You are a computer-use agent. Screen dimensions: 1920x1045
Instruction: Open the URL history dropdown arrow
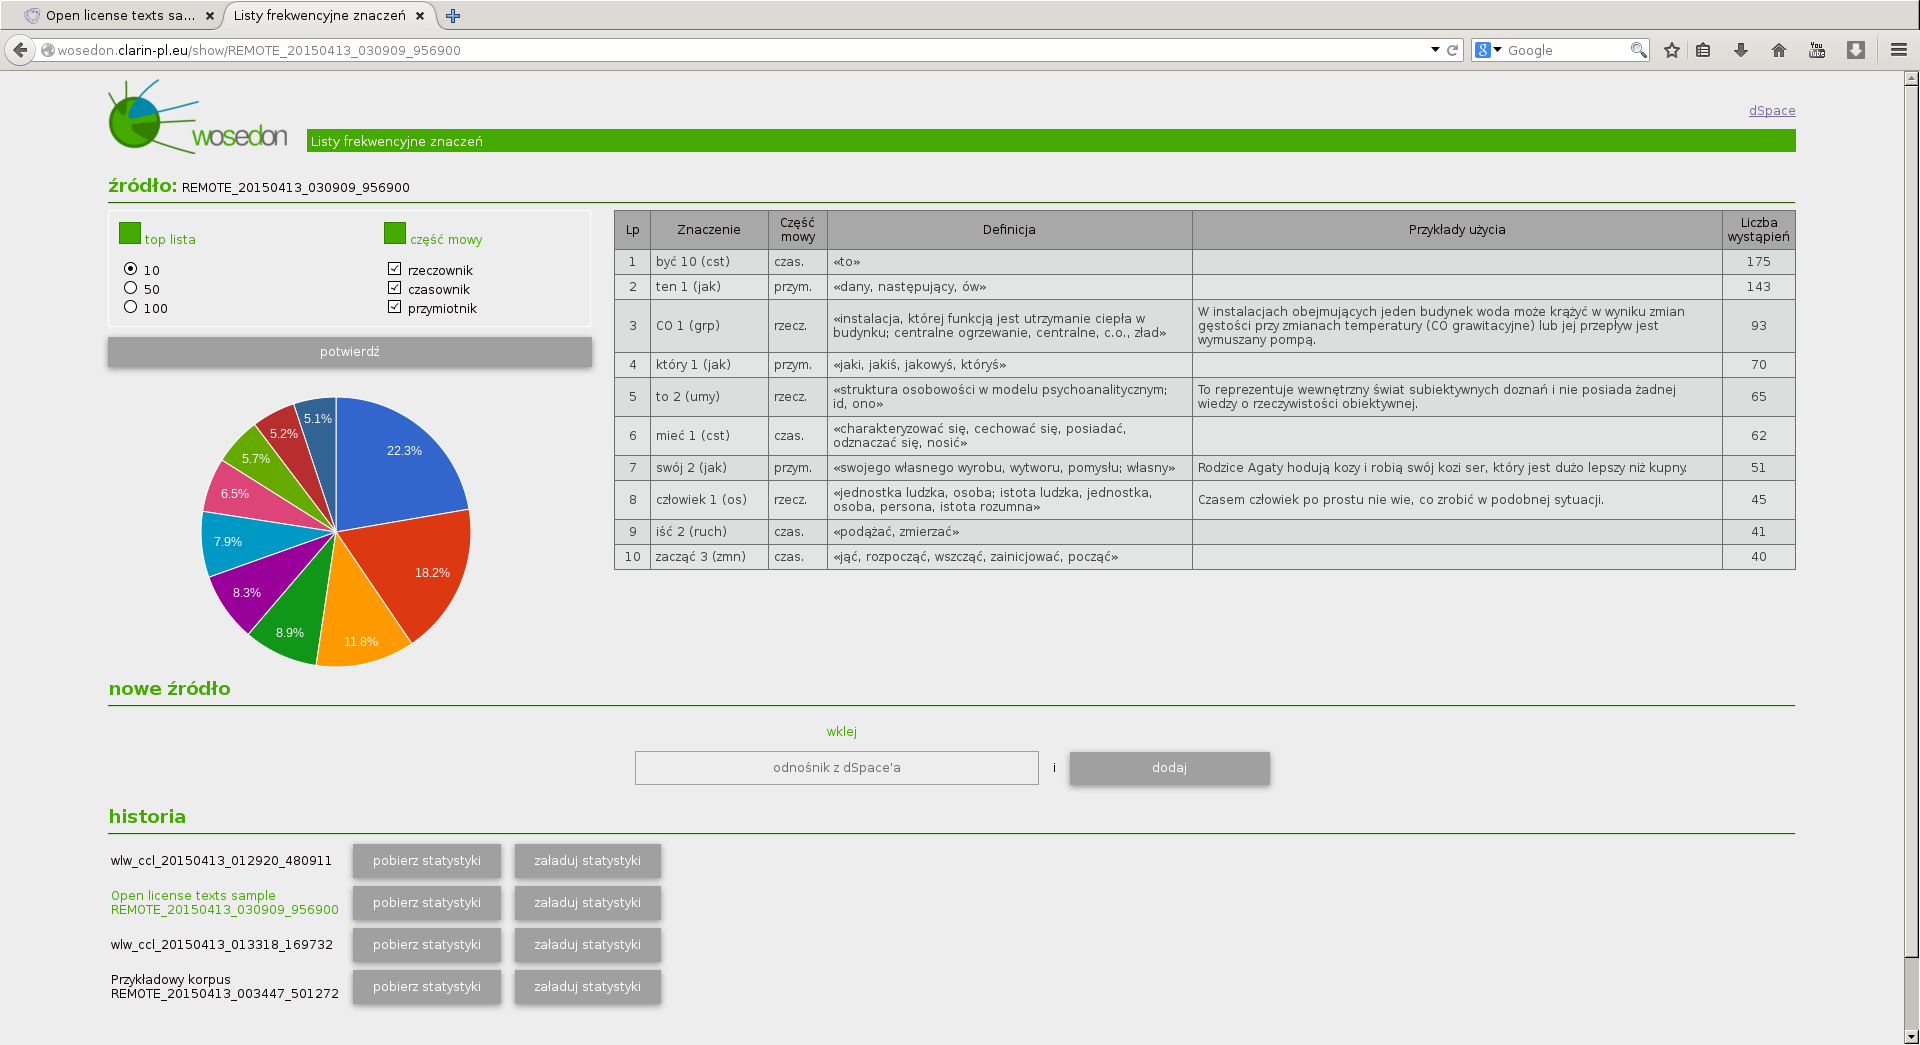tap(1435, 50)
